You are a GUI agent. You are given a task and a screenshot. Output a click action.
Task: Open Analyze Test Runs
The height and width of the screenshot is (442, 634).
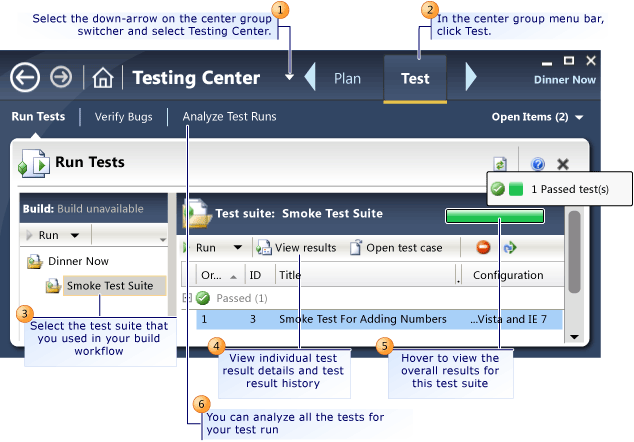pyautogui.click(x=229, y=116)
